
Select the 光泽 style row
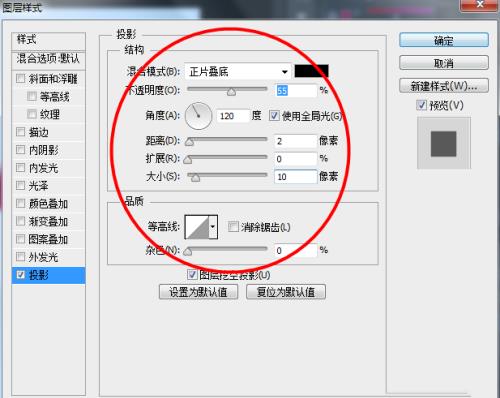48,185
